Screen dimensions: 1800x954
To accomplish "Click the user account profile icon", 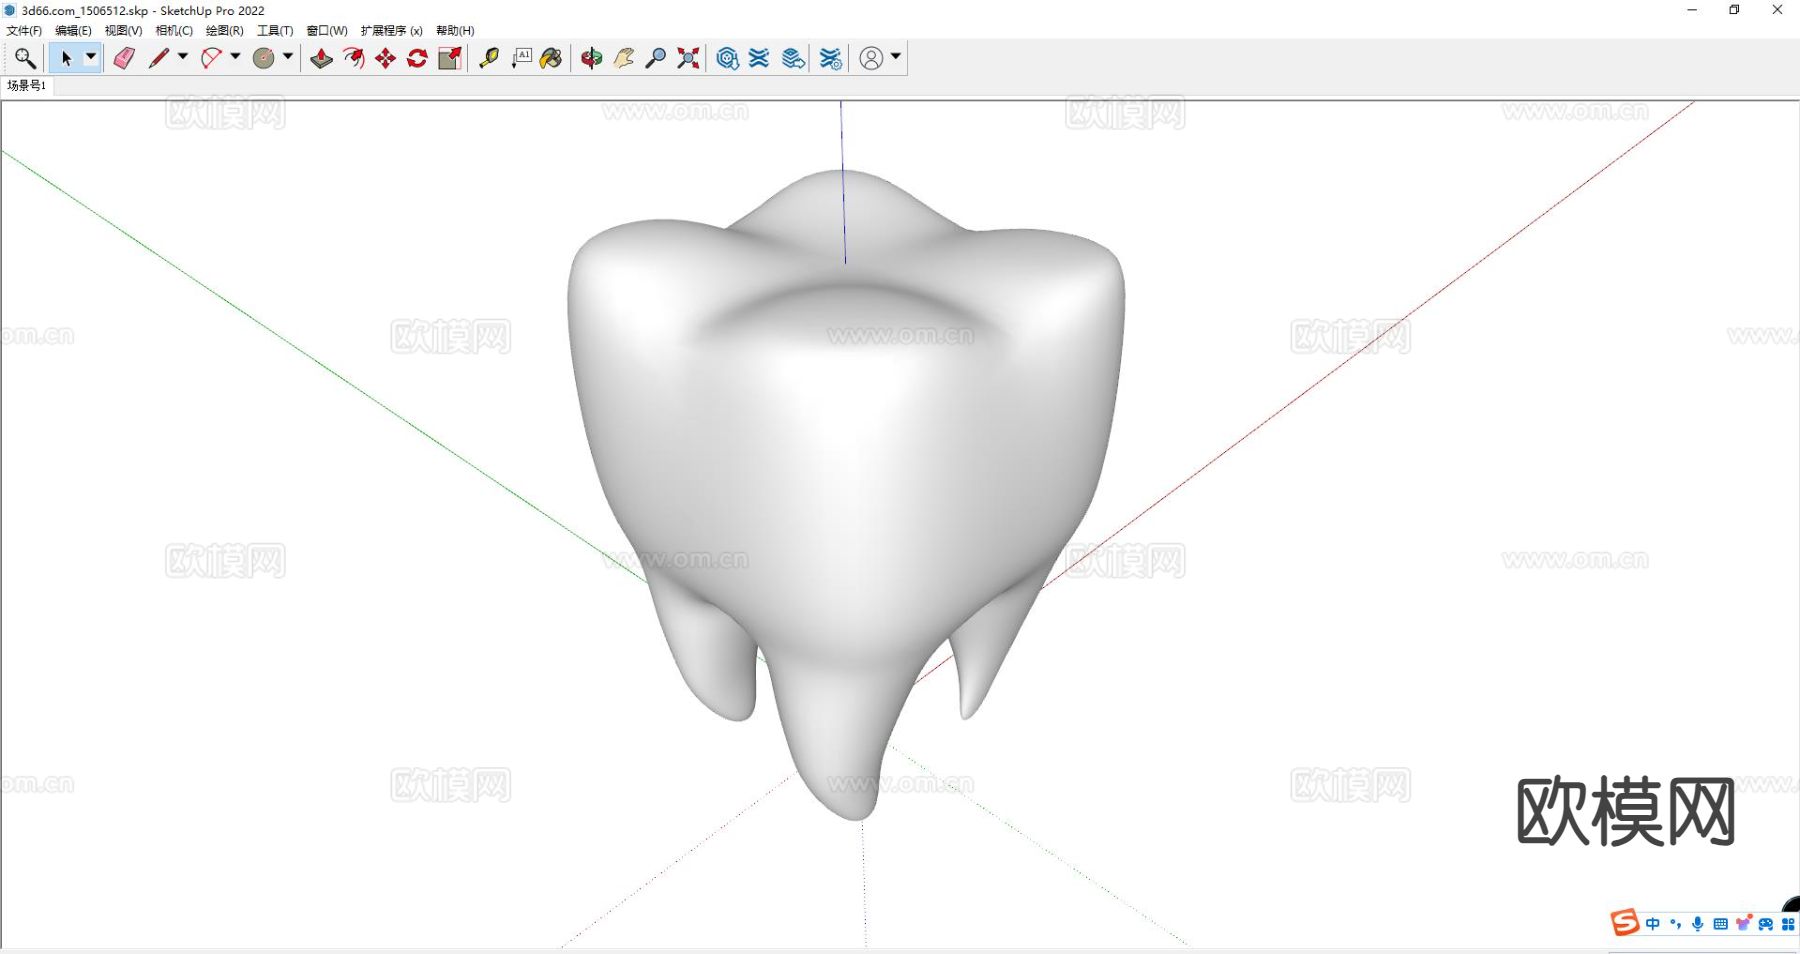I will pyautogui.click(x=871, y=58).
